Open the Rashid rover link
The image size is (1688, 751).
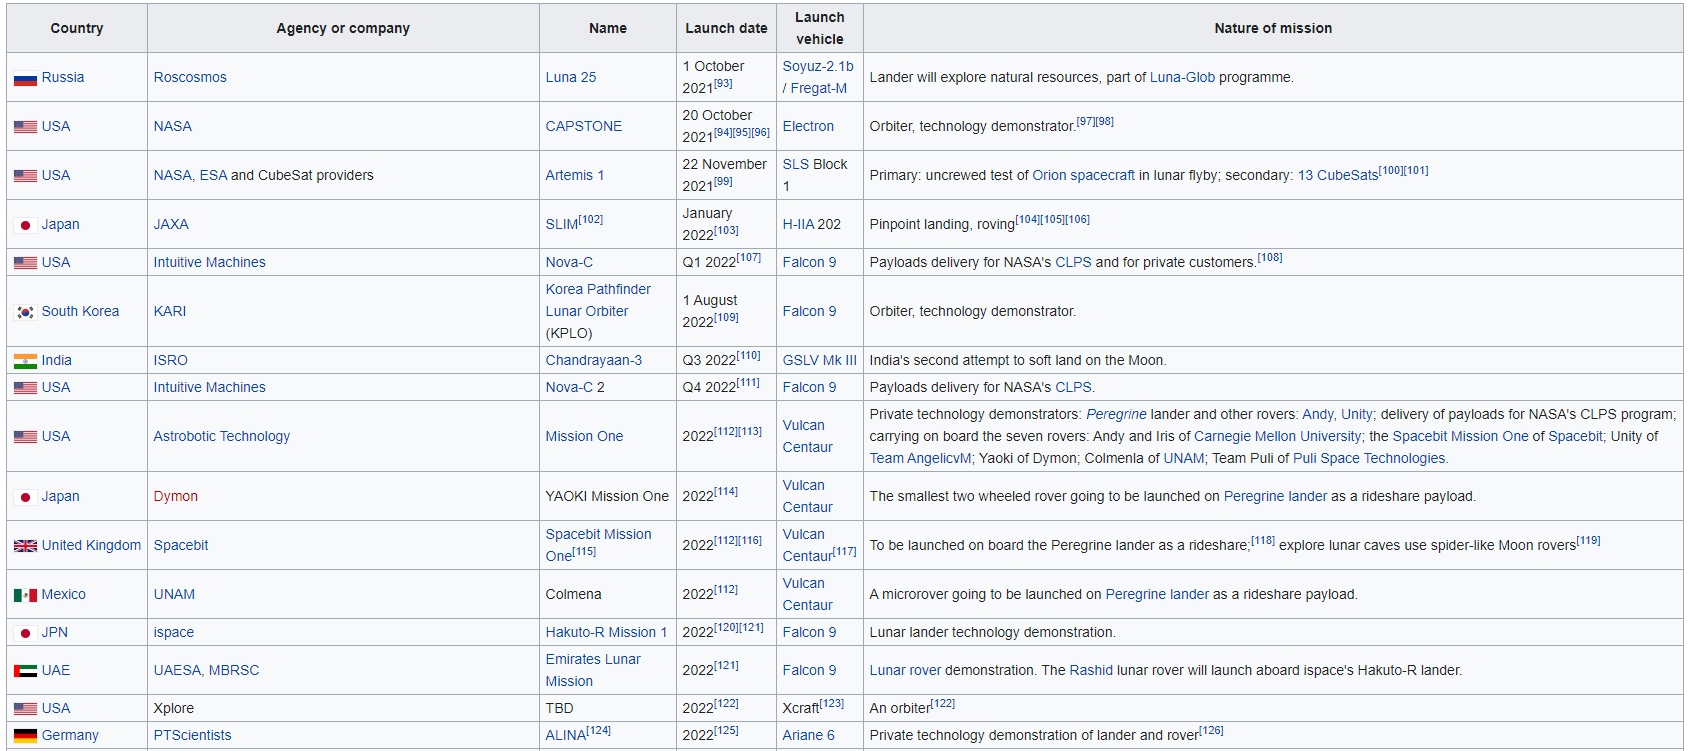pyautogui.click(x=1091, y=670)
